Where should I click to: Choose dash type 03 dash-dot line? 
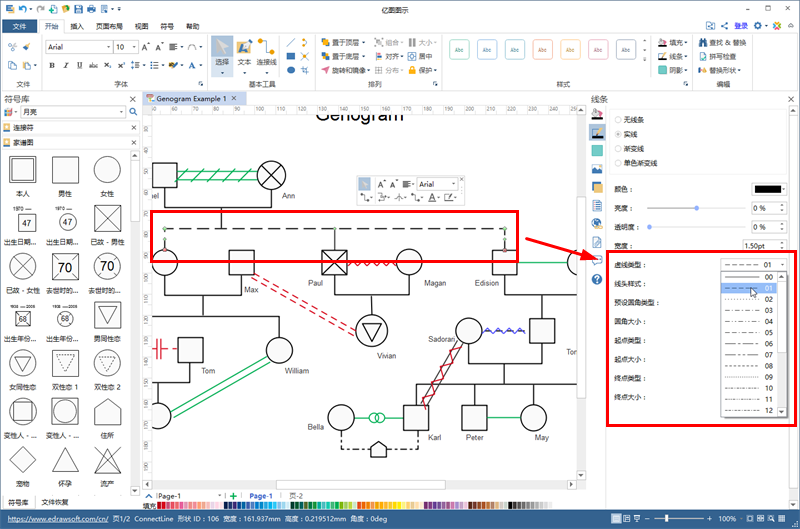pyautogui.click(x=748, y=311)
